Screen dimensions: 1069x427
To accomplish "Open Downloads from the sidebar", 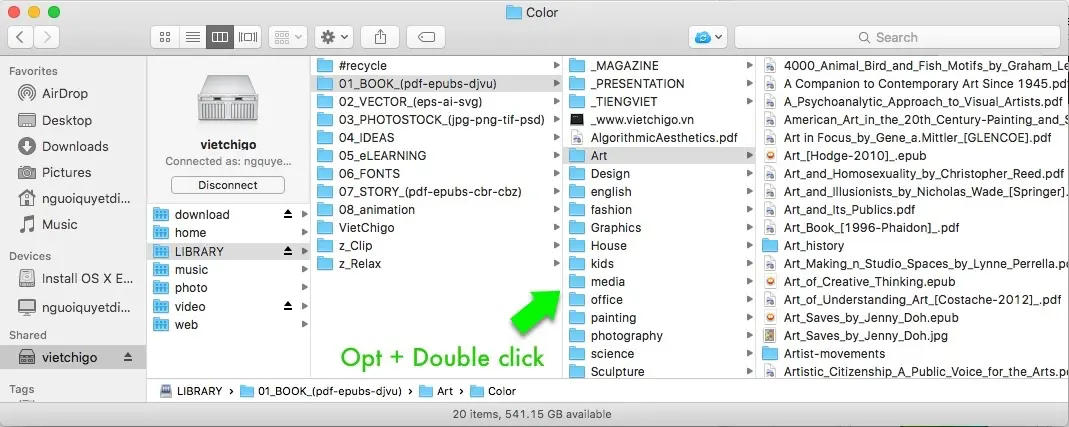I will (75, 146).
